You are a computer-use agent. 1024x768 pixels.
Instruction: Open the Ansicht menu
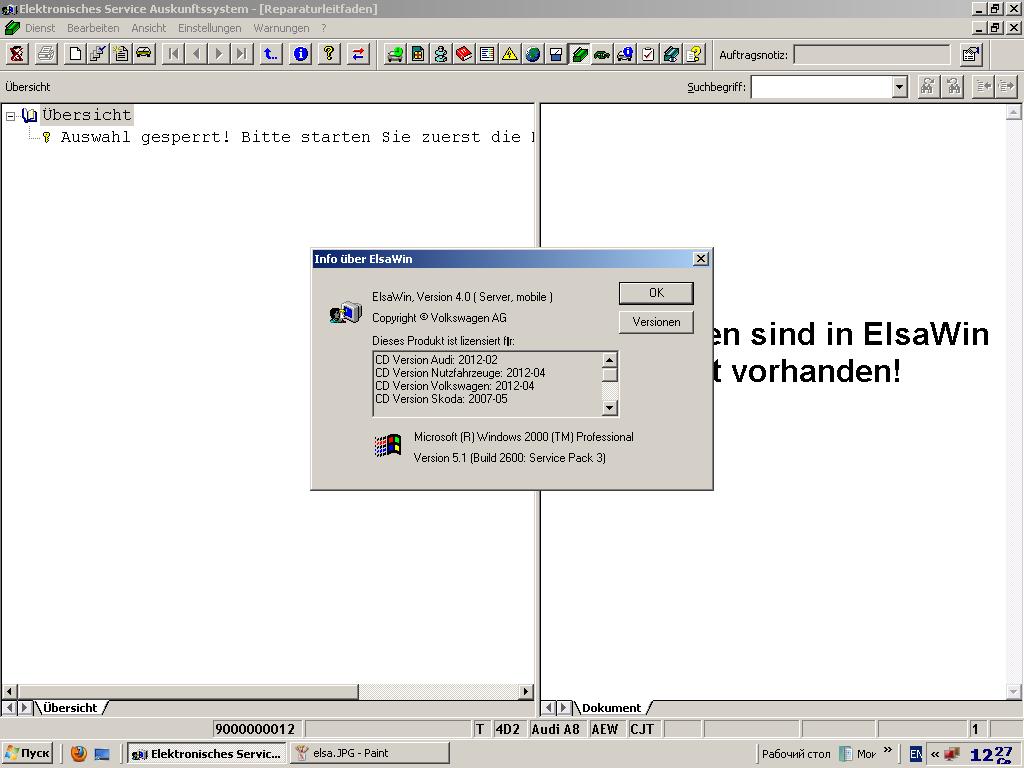pyautogui.click(x=148, y=28)
